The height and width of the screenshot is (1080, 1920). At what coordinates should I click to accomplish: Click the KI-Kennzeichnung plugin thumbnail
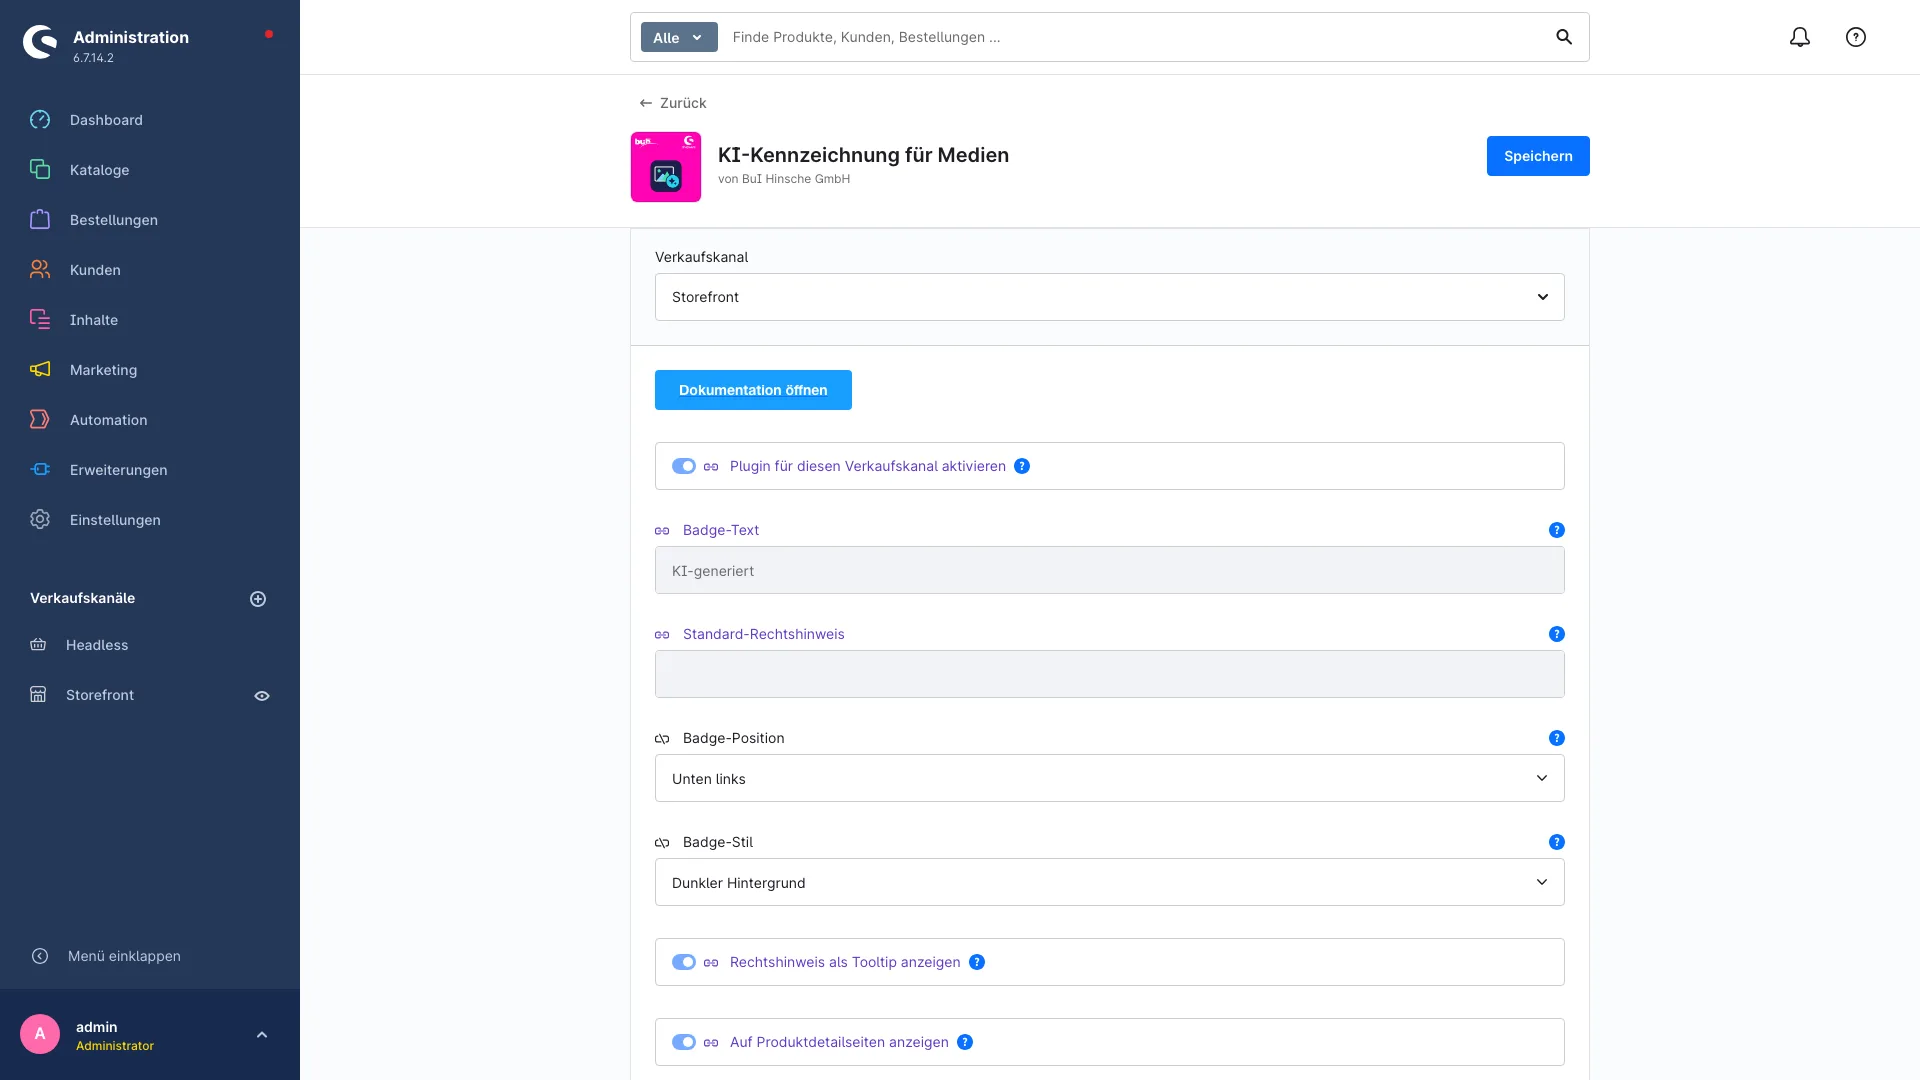666,167
